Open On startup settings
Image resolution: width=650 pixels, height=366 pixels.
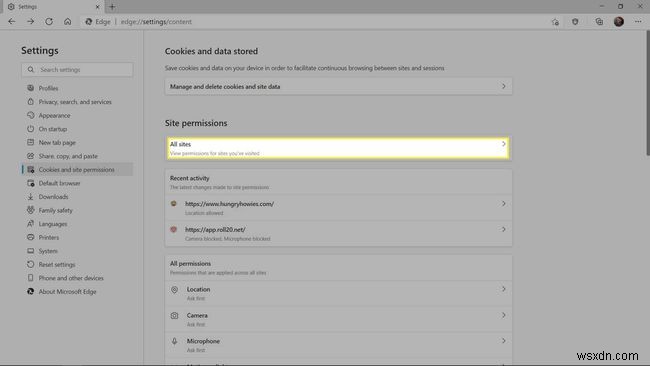click(53, 129)
